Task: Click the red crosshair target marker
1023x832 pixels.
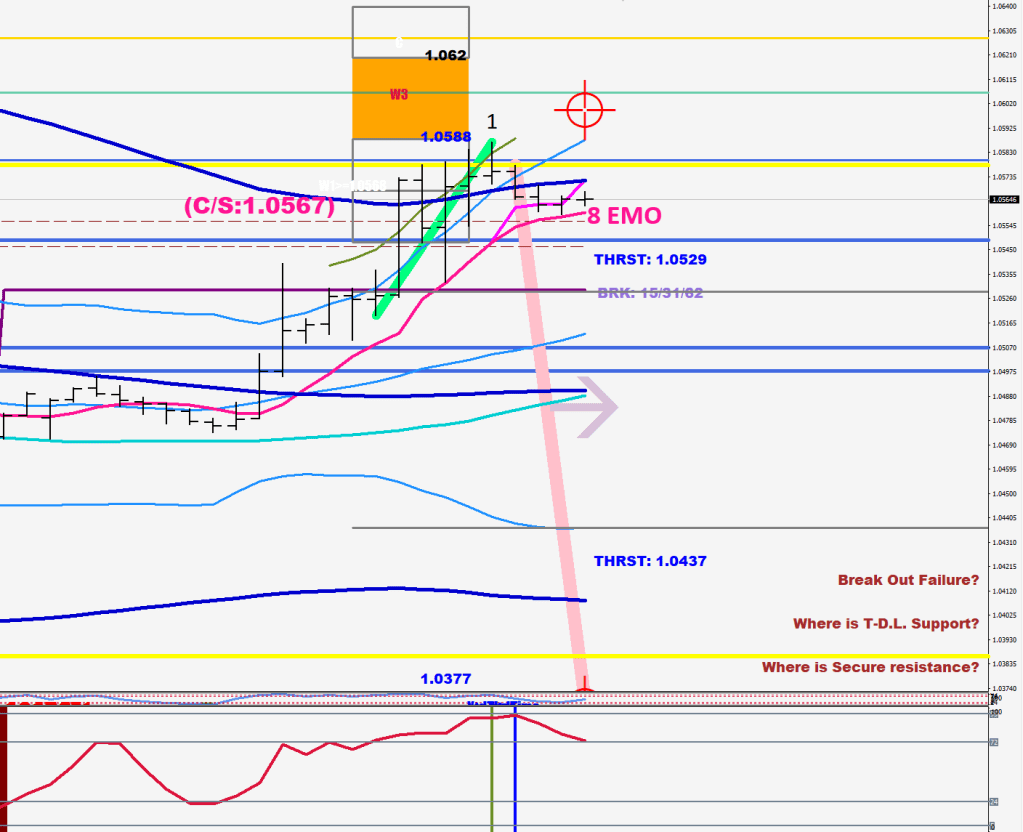Action: coord(585,108)
